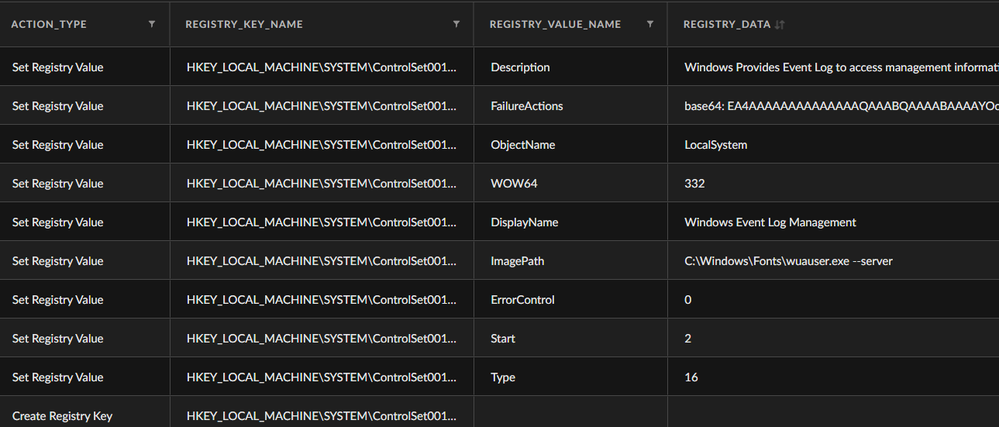The height and width of the screenshot is (427, 999).
Task: Click registry key path in Create Registry Key row
Action: point(321,415)
